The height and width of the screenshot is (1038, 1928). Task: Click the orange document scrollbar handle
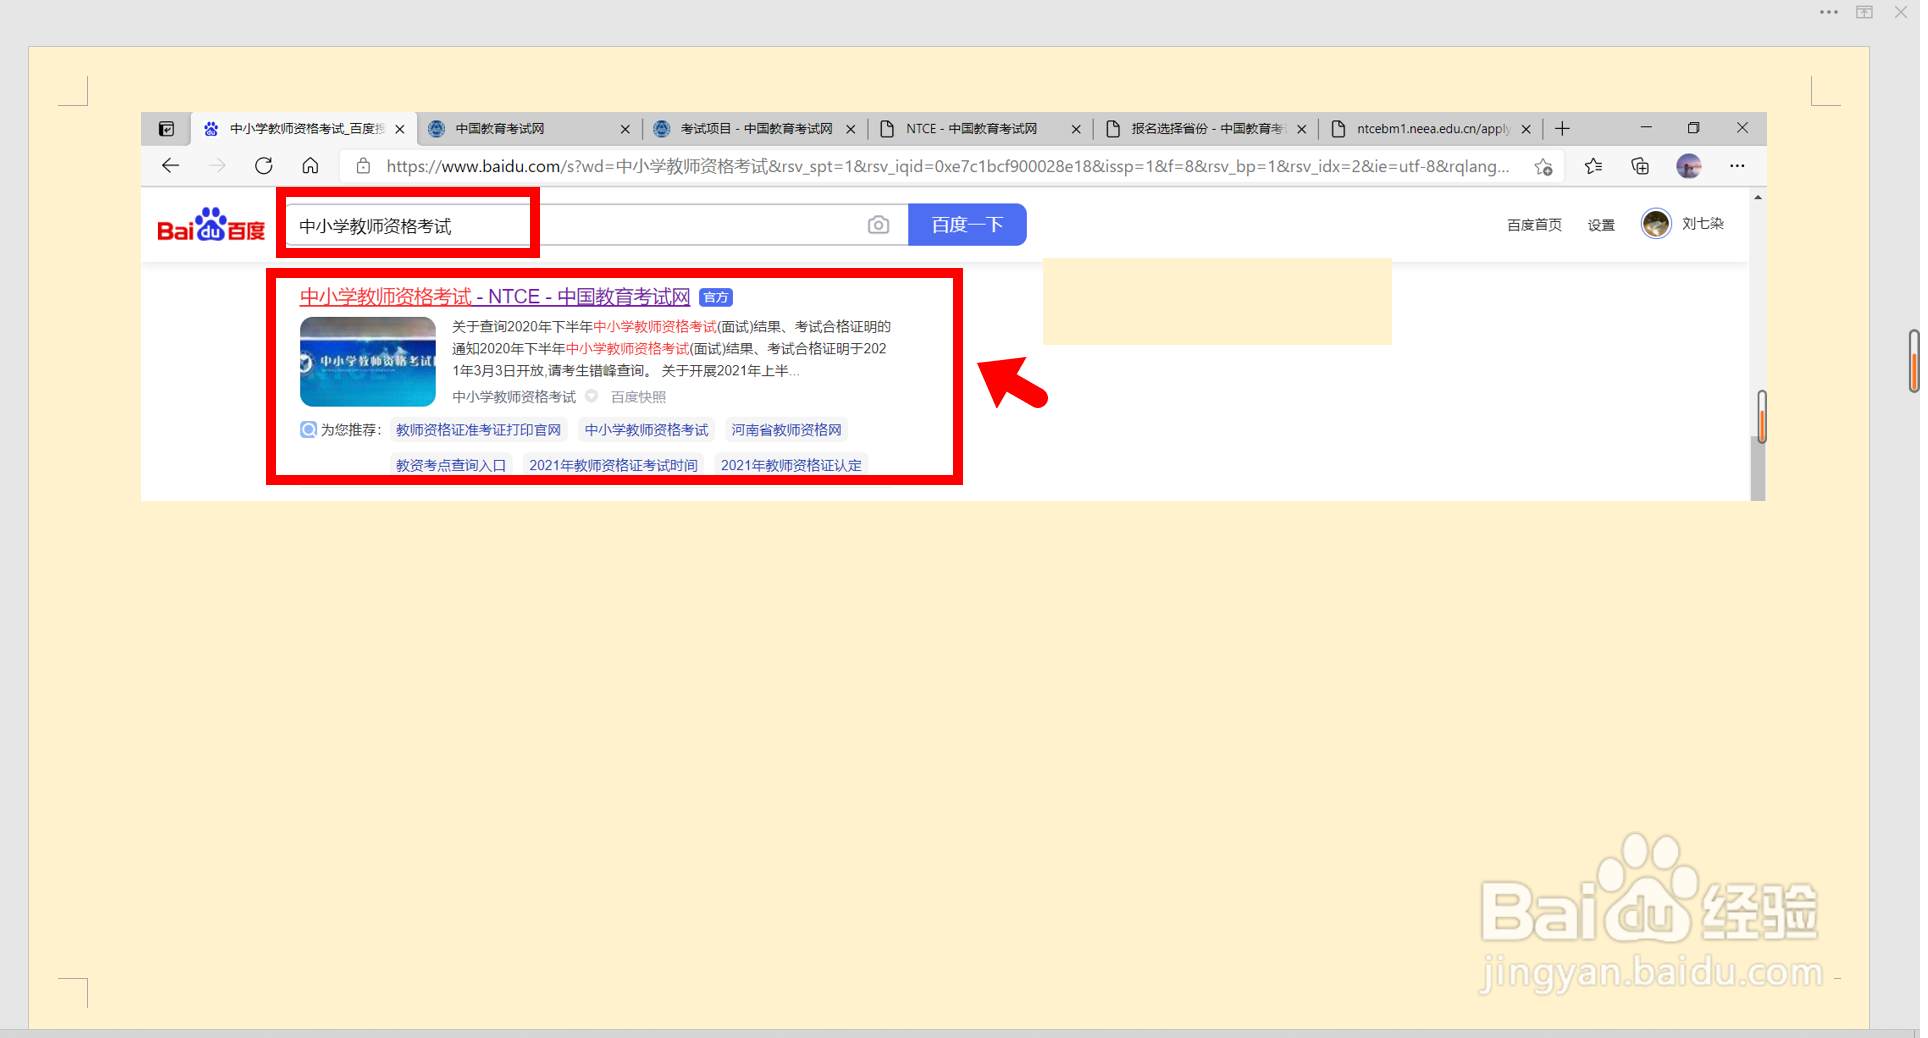tap(1914, 361)
